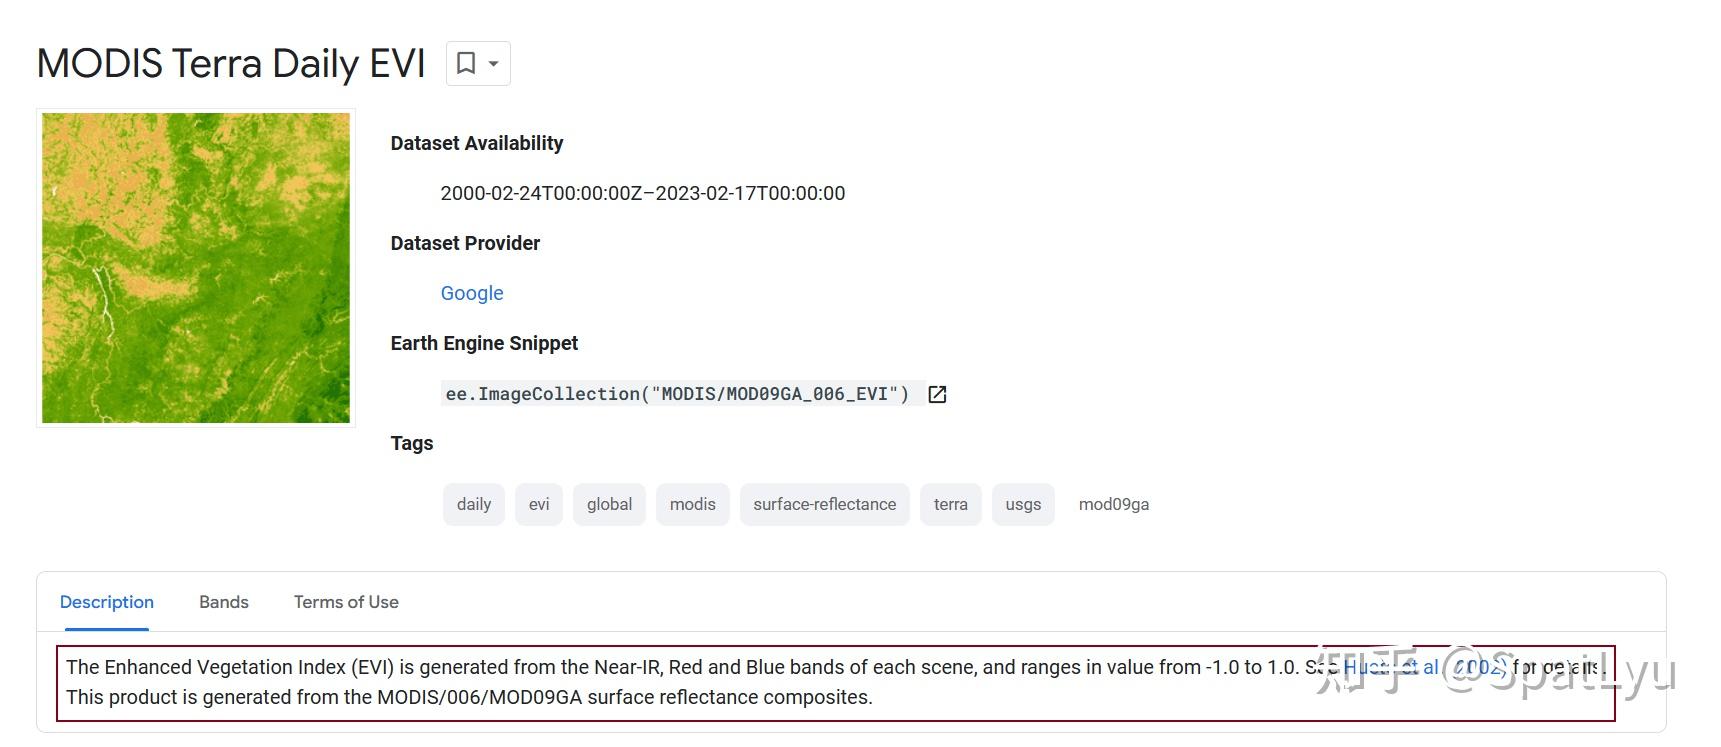Open the EVI dataset preview thumbnail
This screenshot has height=747, width=1721.
click(x=196, y=268)
